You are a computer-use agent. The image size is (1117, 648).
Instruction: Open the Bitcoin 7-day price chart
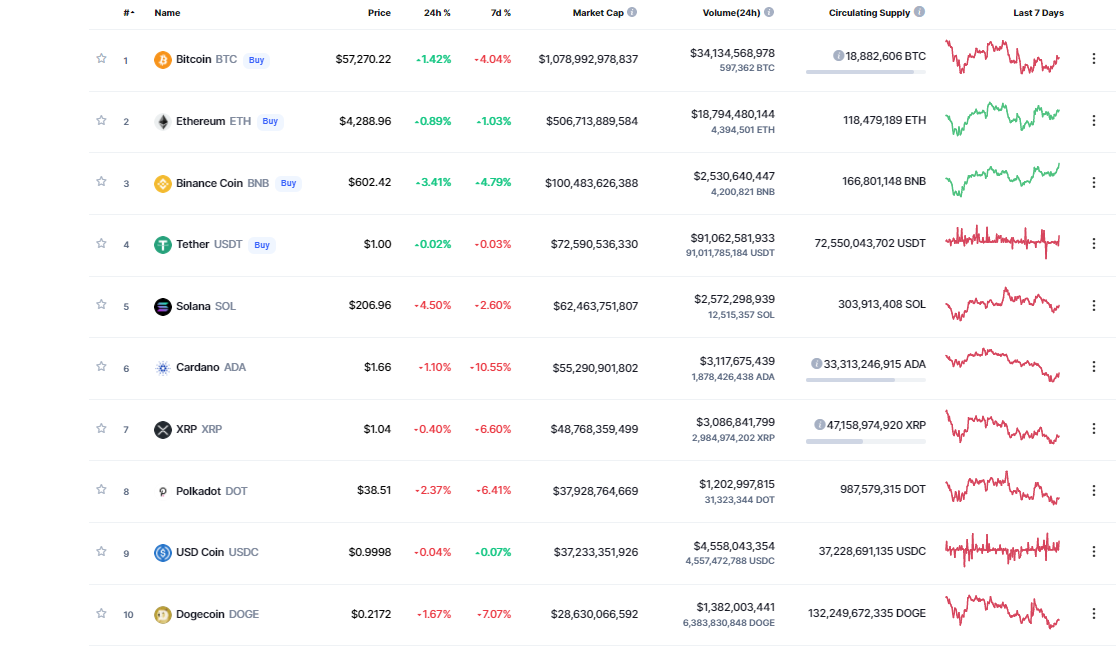[1002, 57]
